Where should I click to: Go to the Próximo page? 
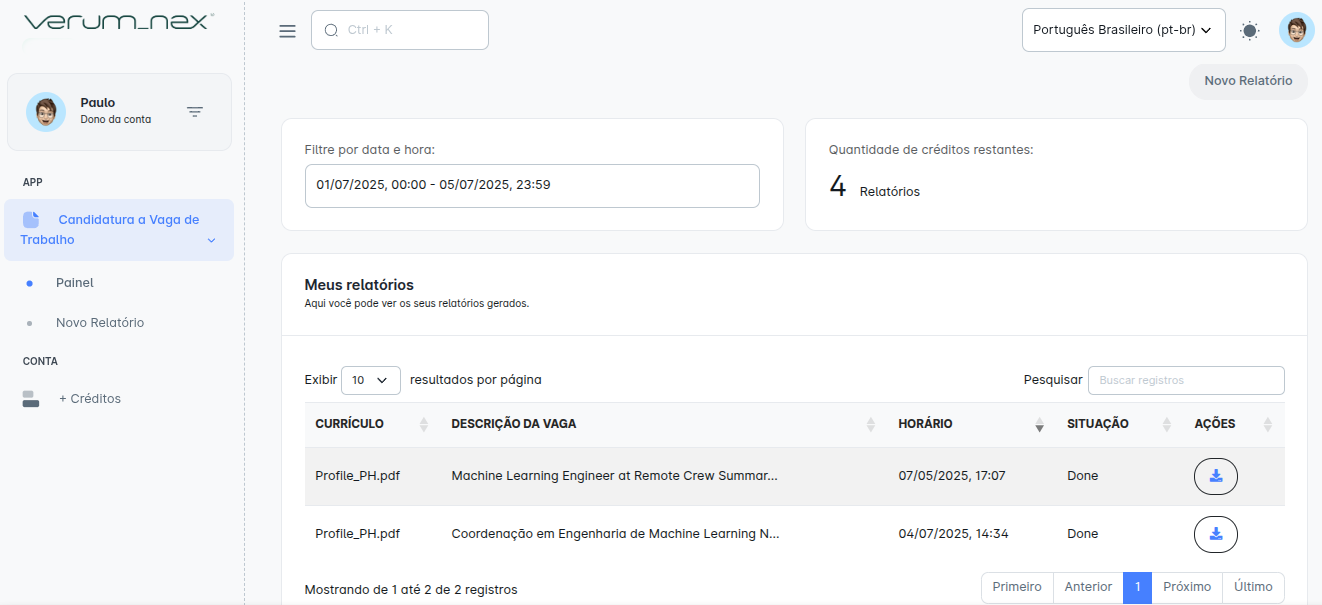(1186, 588)
